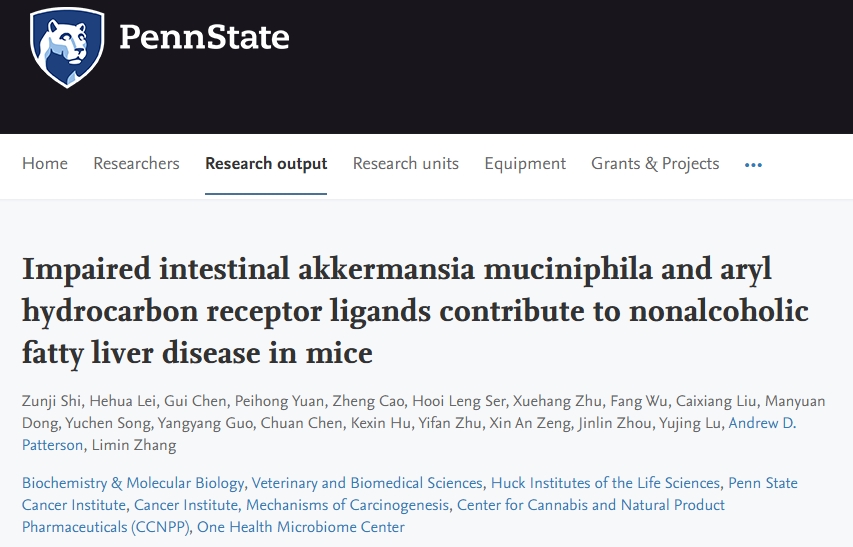The width and height of the screenshot is (853, 547).
Task: Open the more navigation options ellipsis
Action: 754,165
